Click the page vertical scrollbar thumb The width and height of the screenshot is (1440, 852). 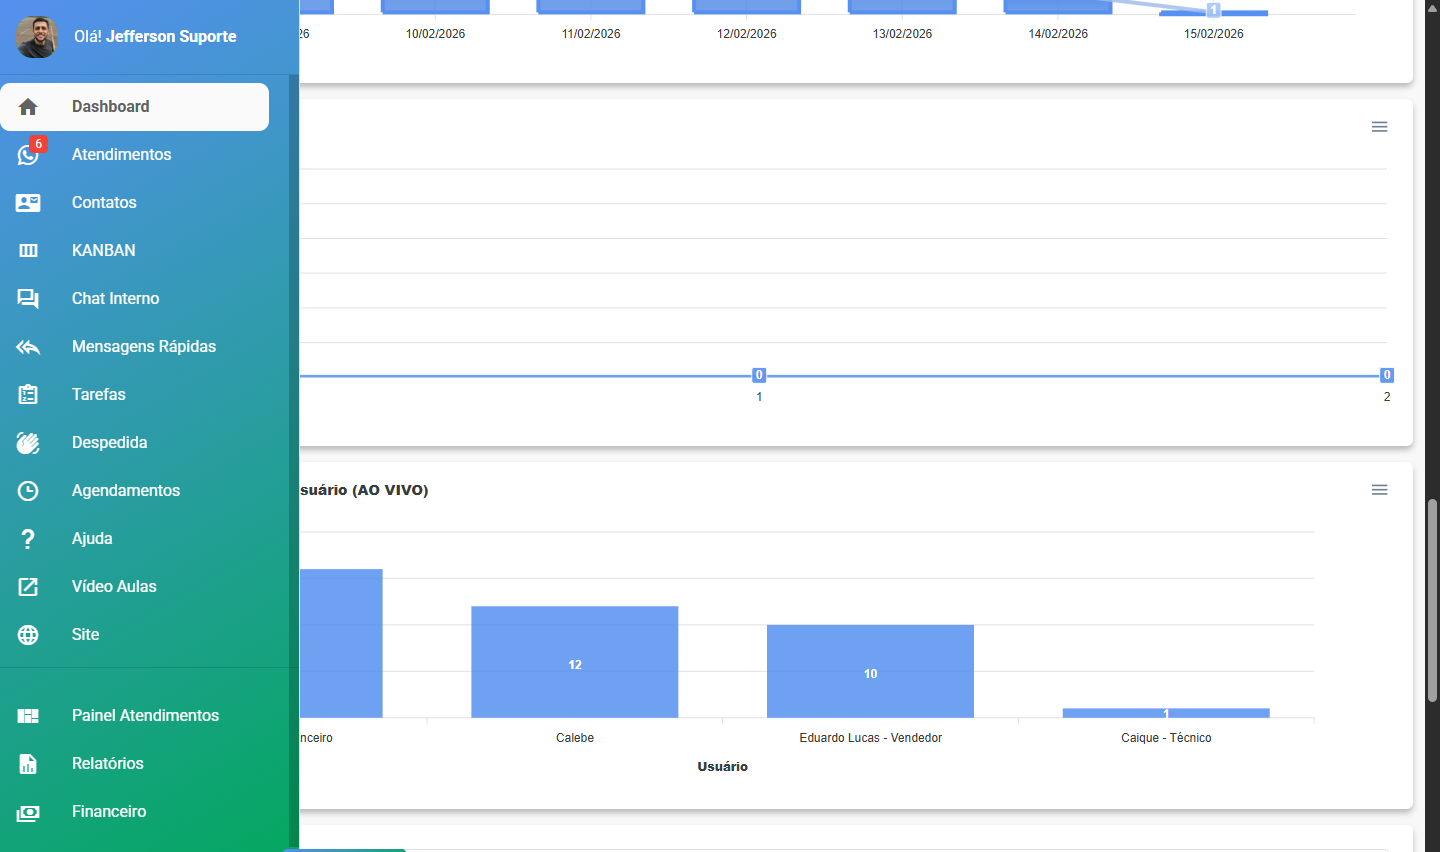1432,600
